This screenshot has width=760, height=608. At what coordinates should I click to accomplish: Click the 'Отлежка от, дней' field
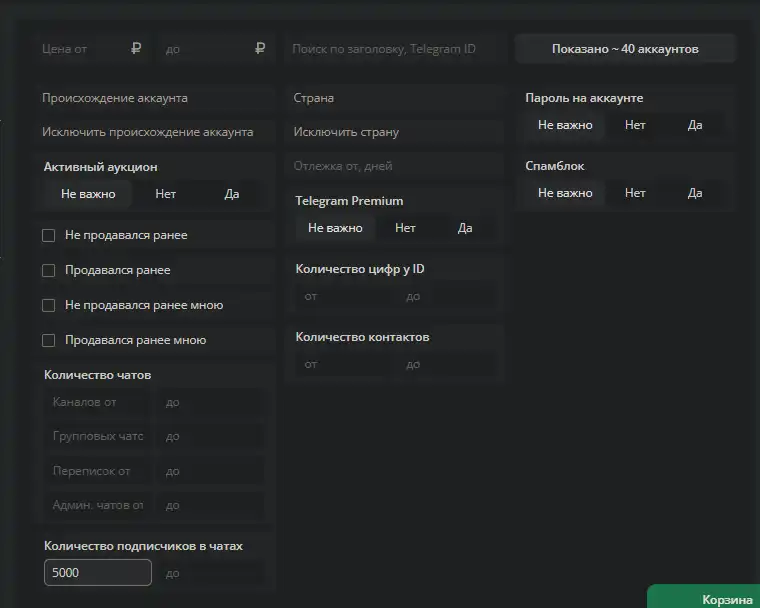pos(396,166)
